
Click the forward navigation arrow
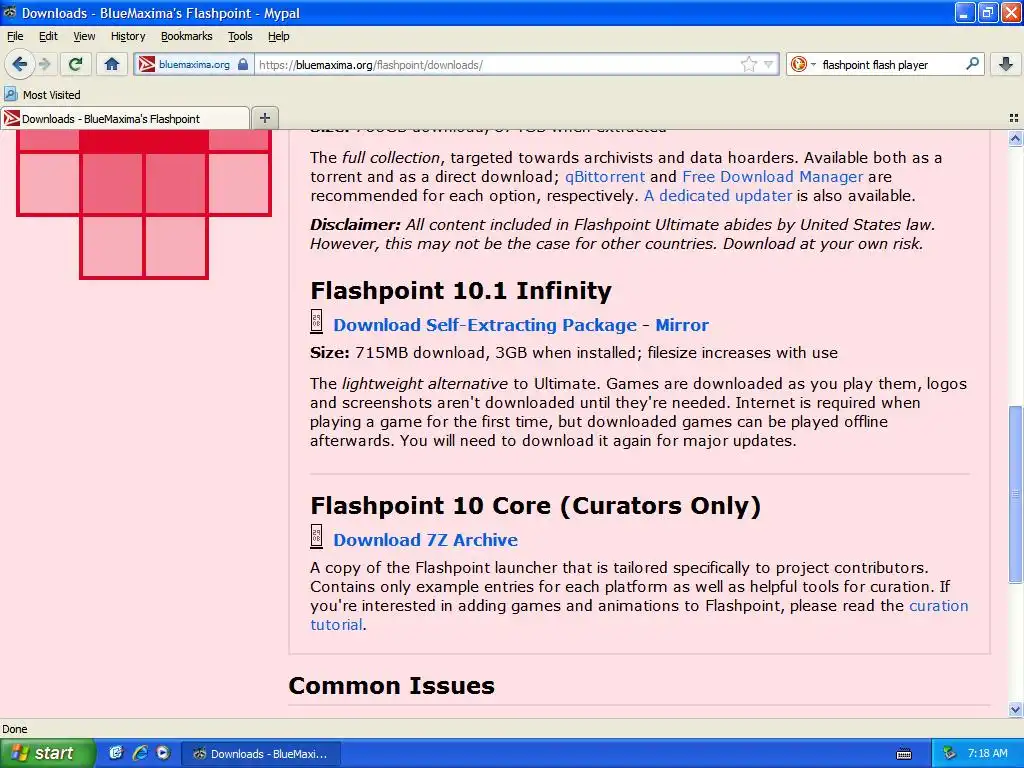click(x=44, y=64)
